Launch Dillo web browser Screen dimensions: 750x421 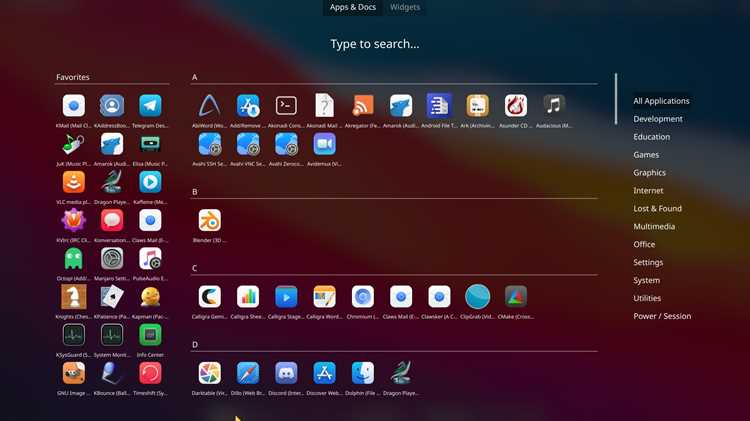248,374
